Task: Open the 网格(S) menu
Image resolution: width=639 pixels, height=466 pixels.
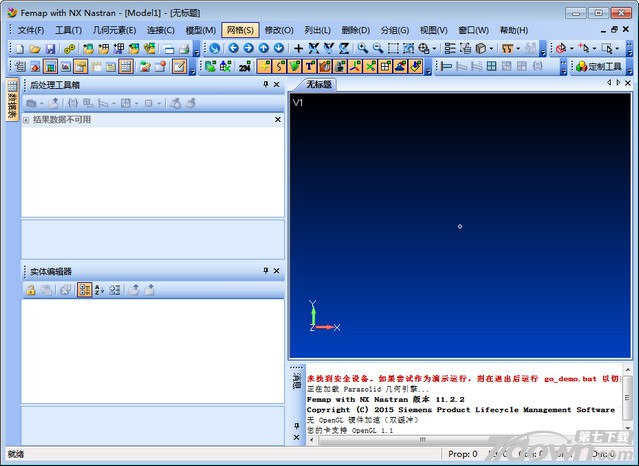Action: pos(239,30)
